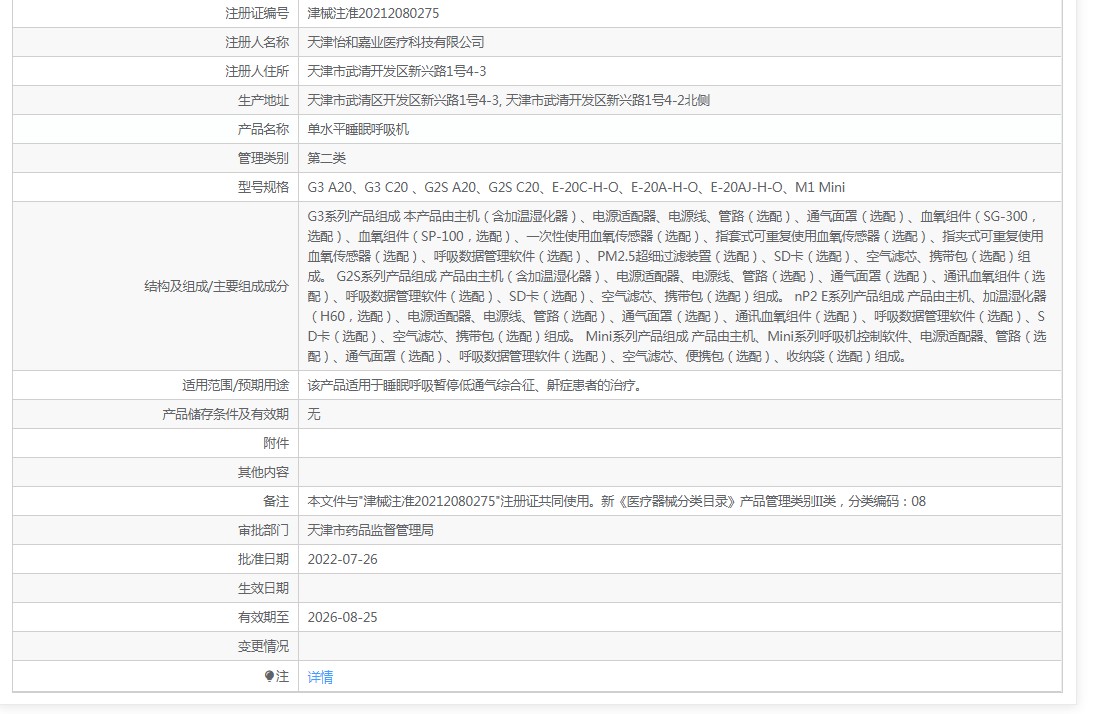Screen dimensions: 1093x714
Task: Select product name 单水平睡眠呼吸机
Action: point(358,130)
